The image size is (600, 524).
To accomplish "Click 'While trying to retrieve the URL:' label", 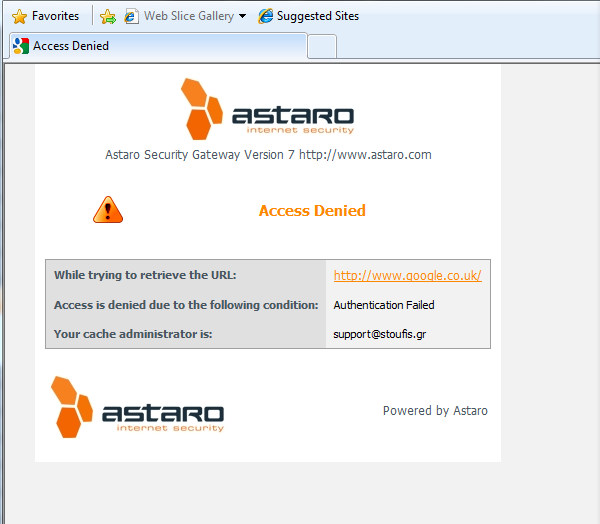I will point(145,275).
